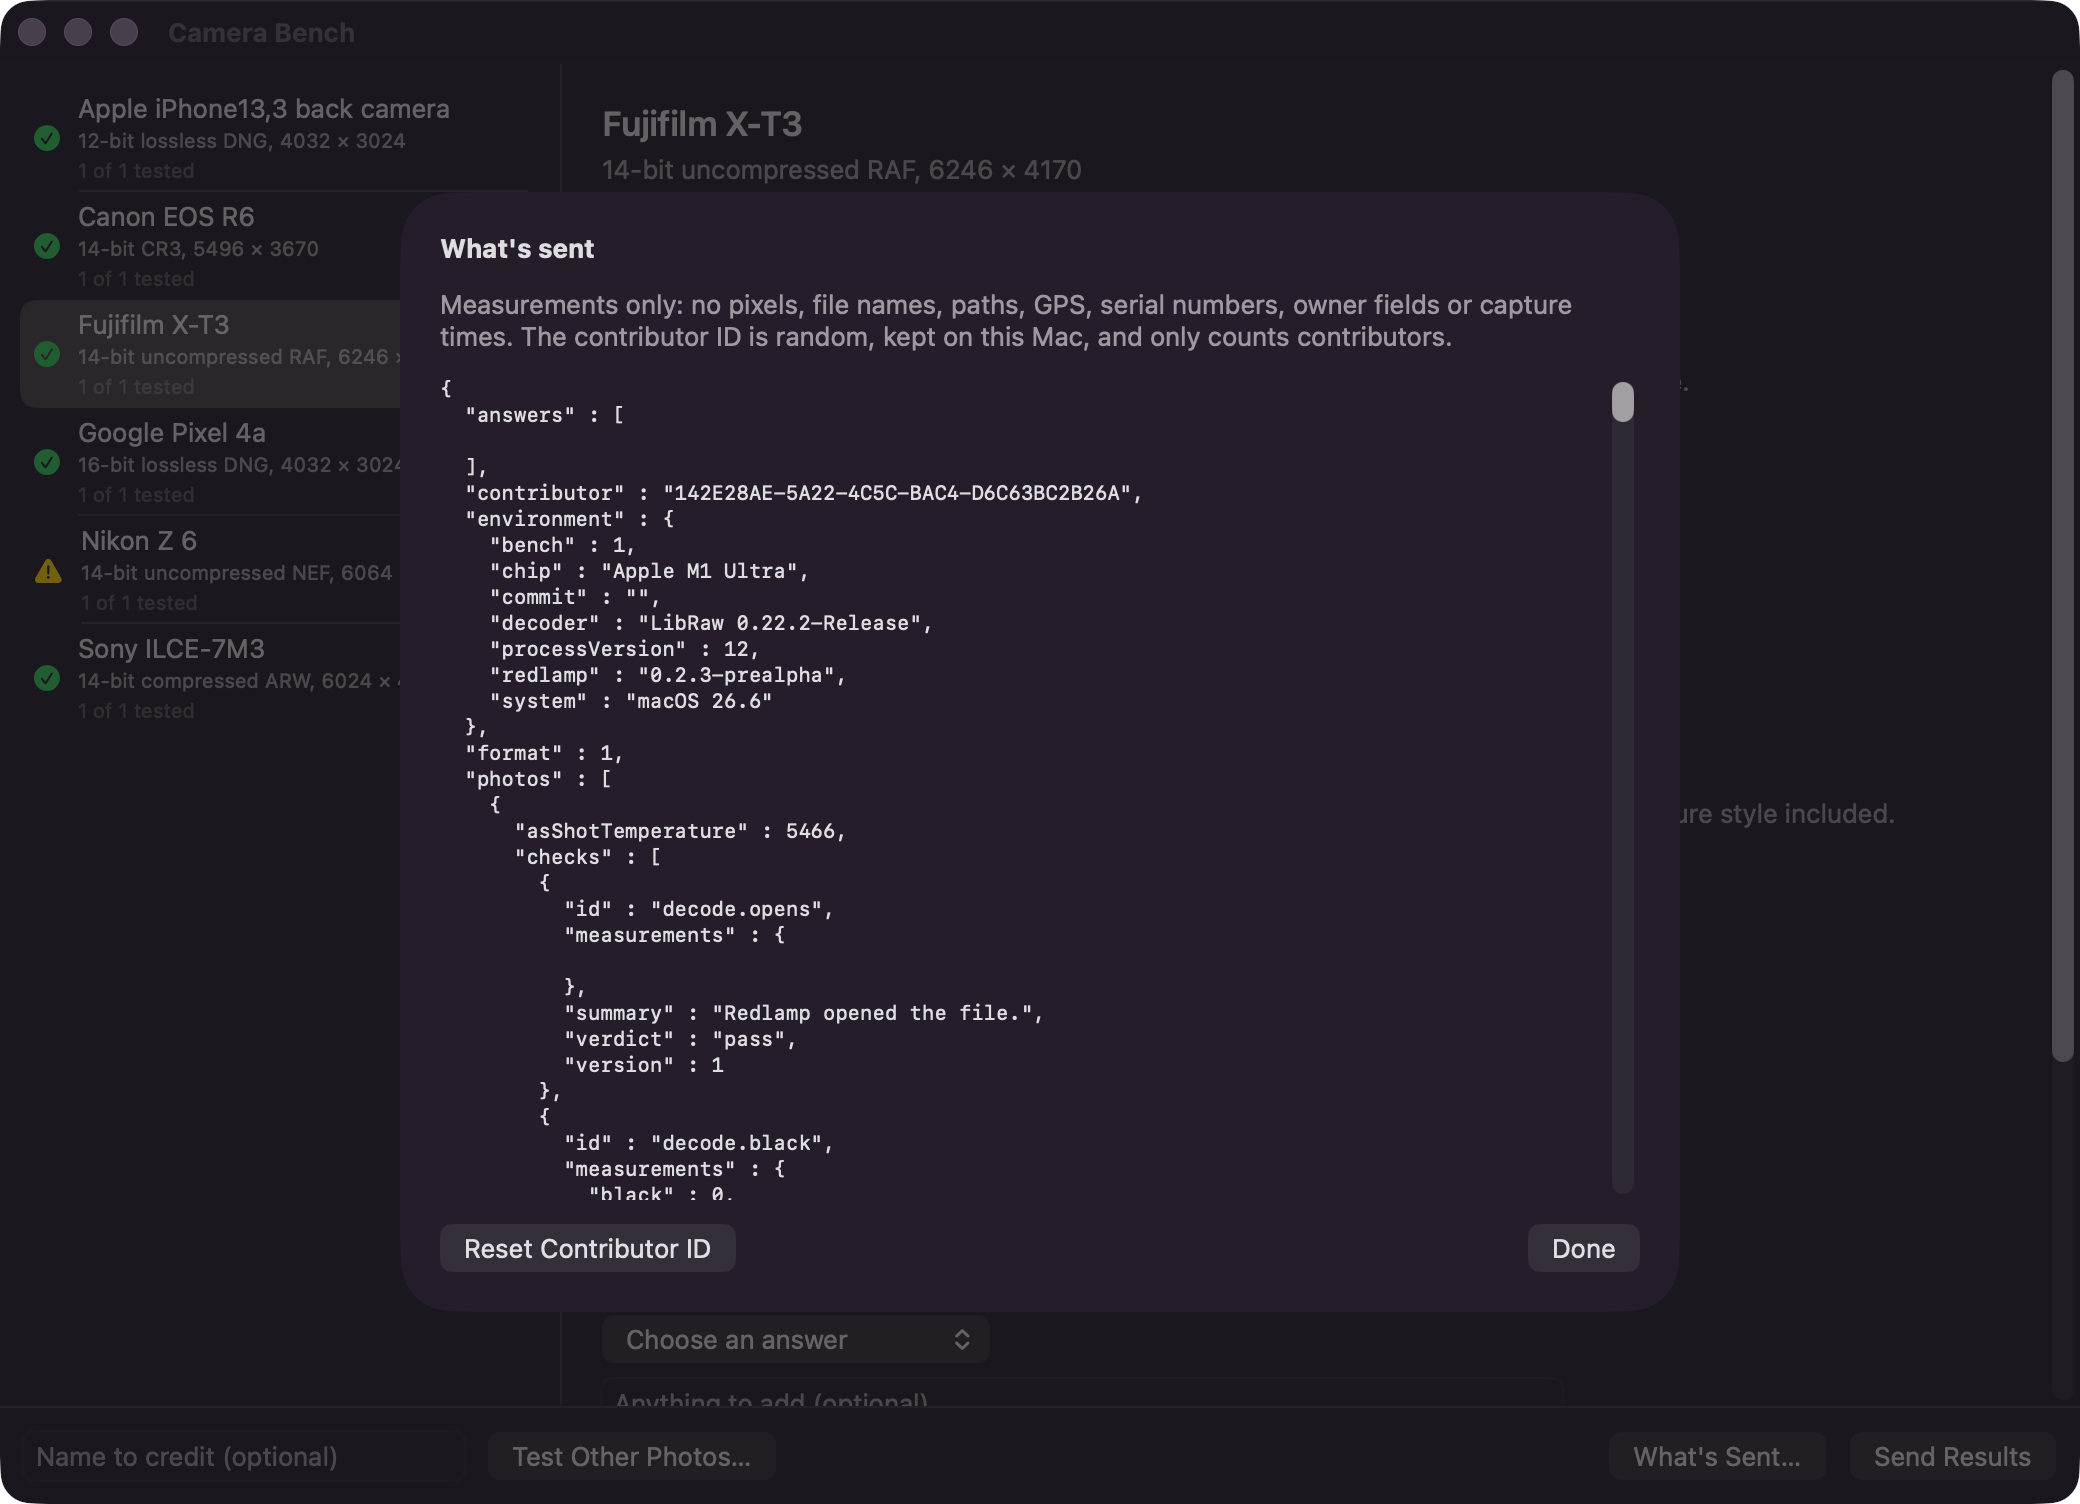2080x1504 pixels.
Task: Click yellow warning icon beside Nikon Z 6
Action: (x=48, y=571)
